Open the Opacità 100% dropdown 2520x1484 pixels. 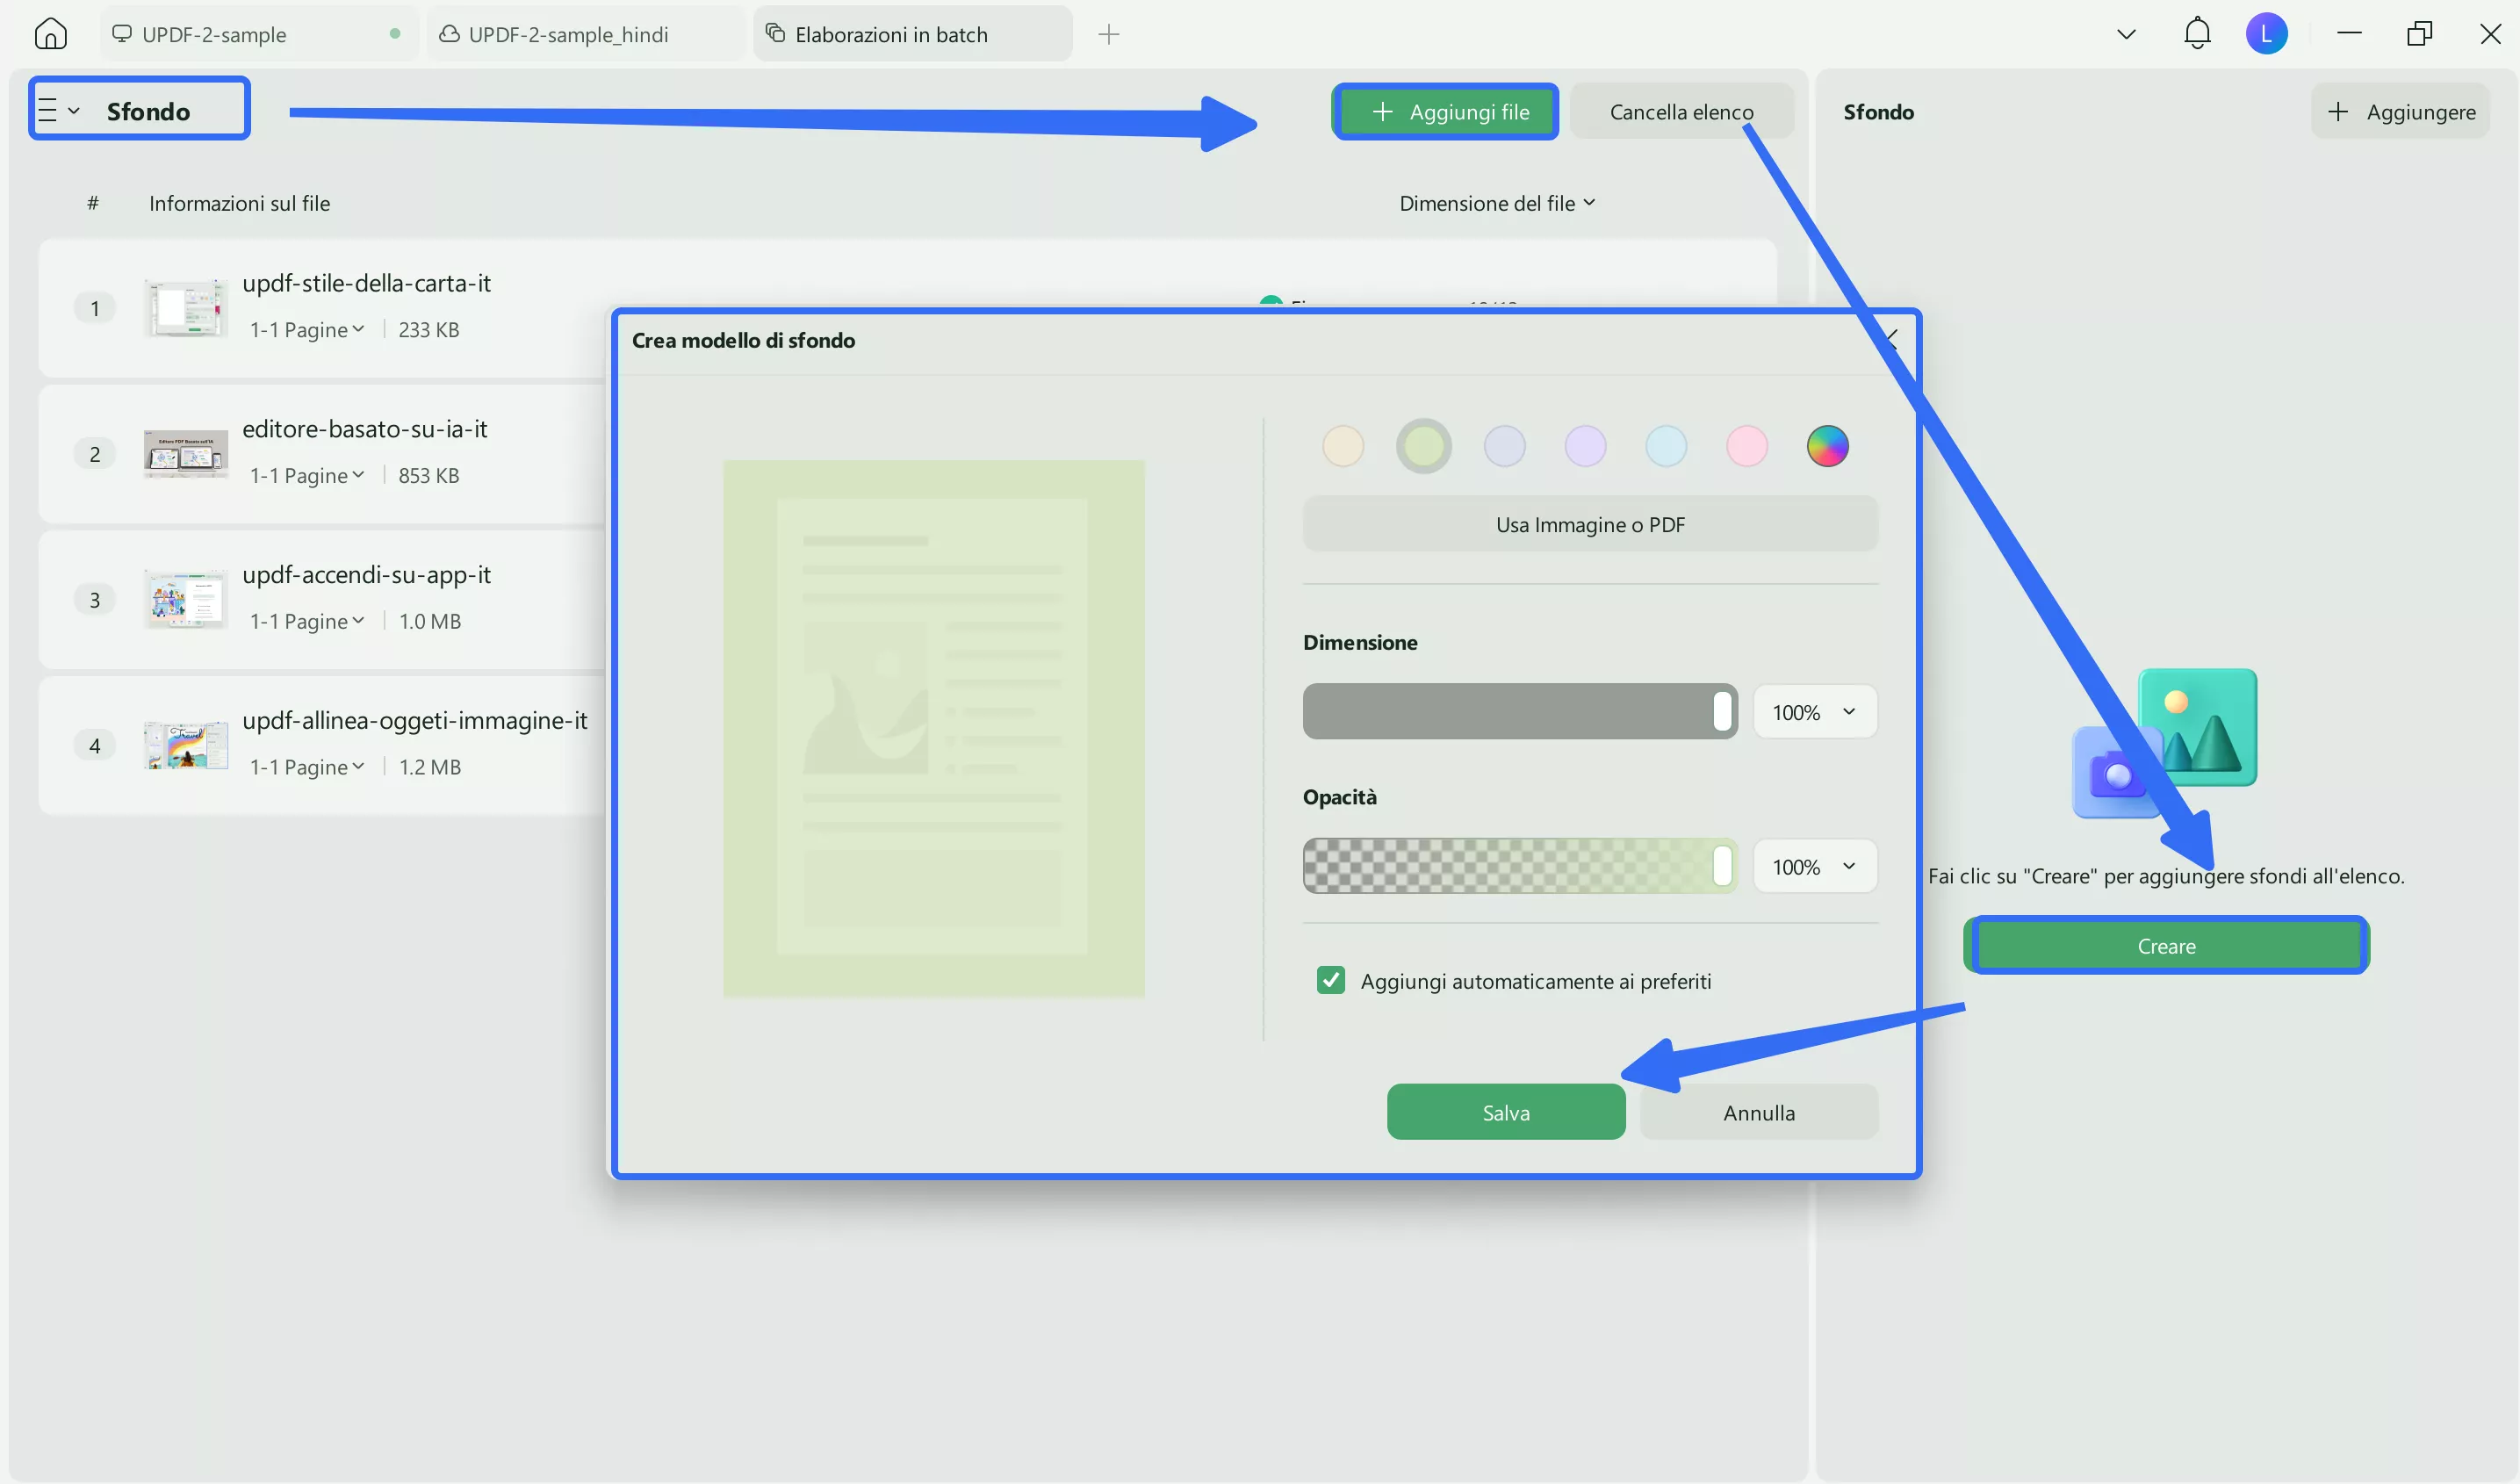point(1814,867)
